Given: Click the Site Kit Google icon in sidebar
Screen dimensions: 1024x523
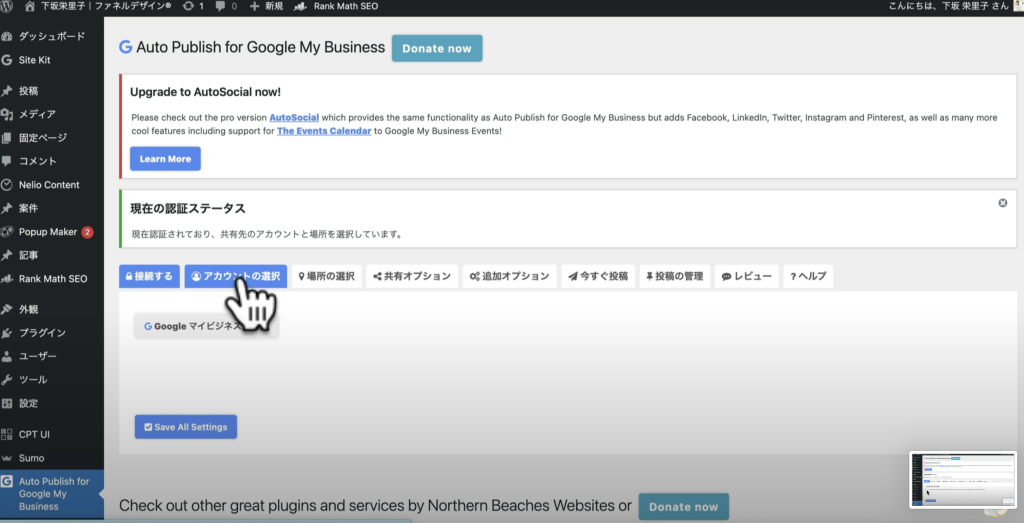Looking at the screenshot, I should pos(8,60).
